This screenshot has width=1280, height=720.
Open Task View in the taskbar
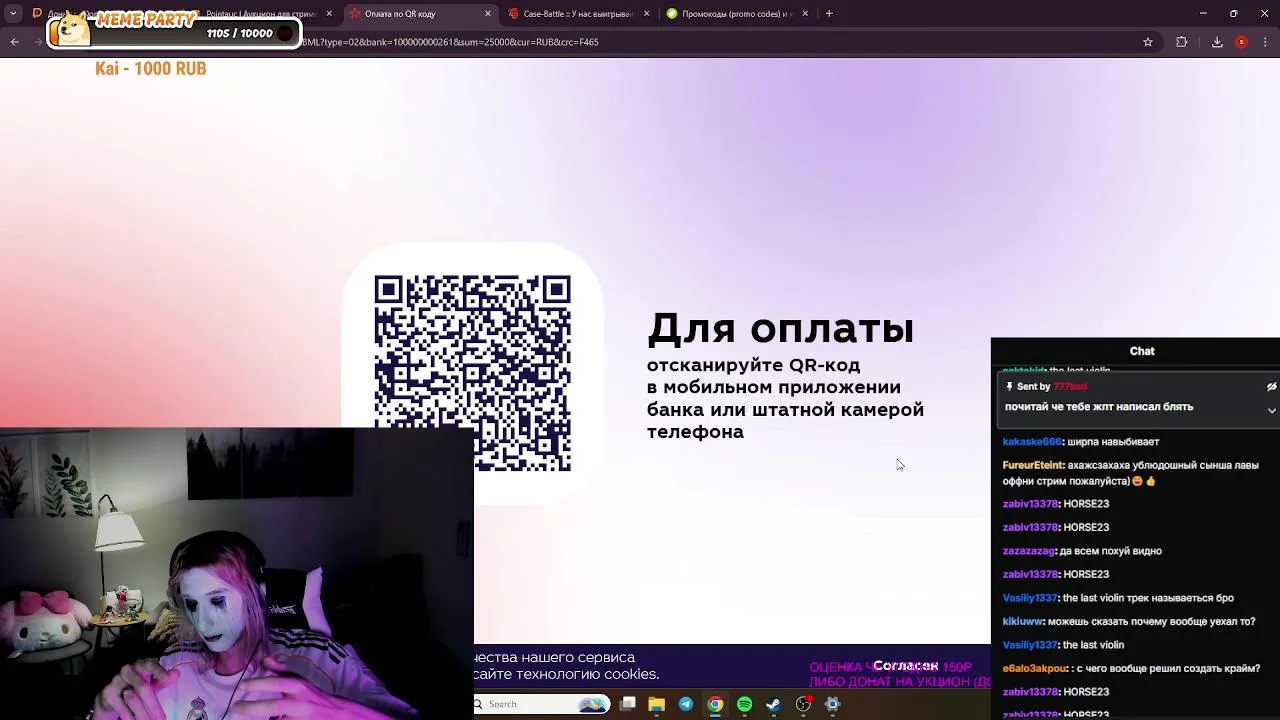(627, 704)
